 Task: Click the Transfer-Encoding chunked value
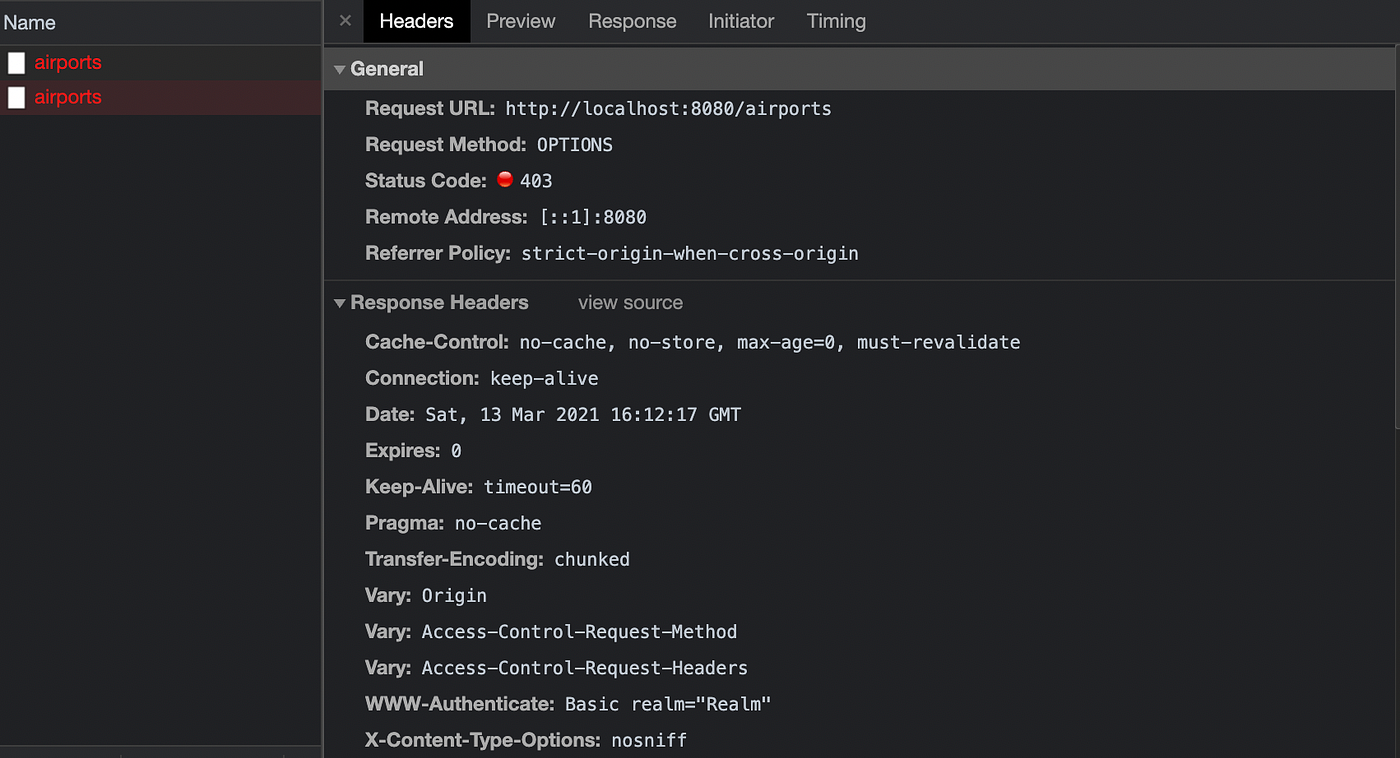pyautogui.click(x=592, y=559)
